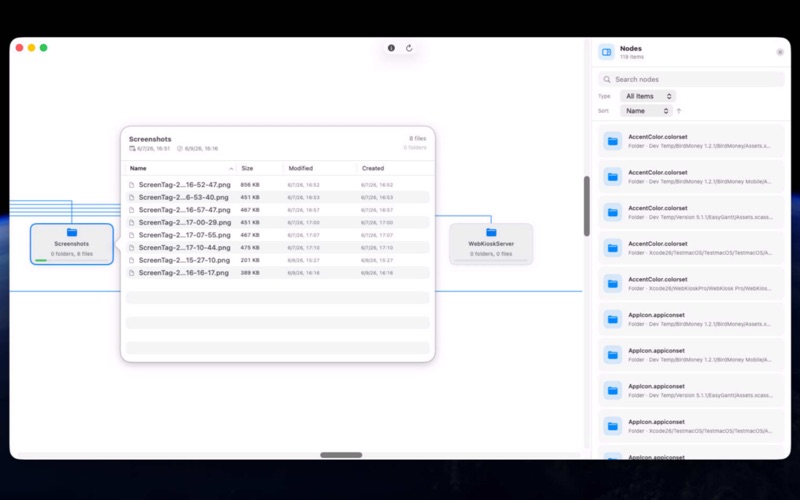Click the WebKioskServer node folder icon
The width and height of the screenshot is (800, 500).
(491, 233)
